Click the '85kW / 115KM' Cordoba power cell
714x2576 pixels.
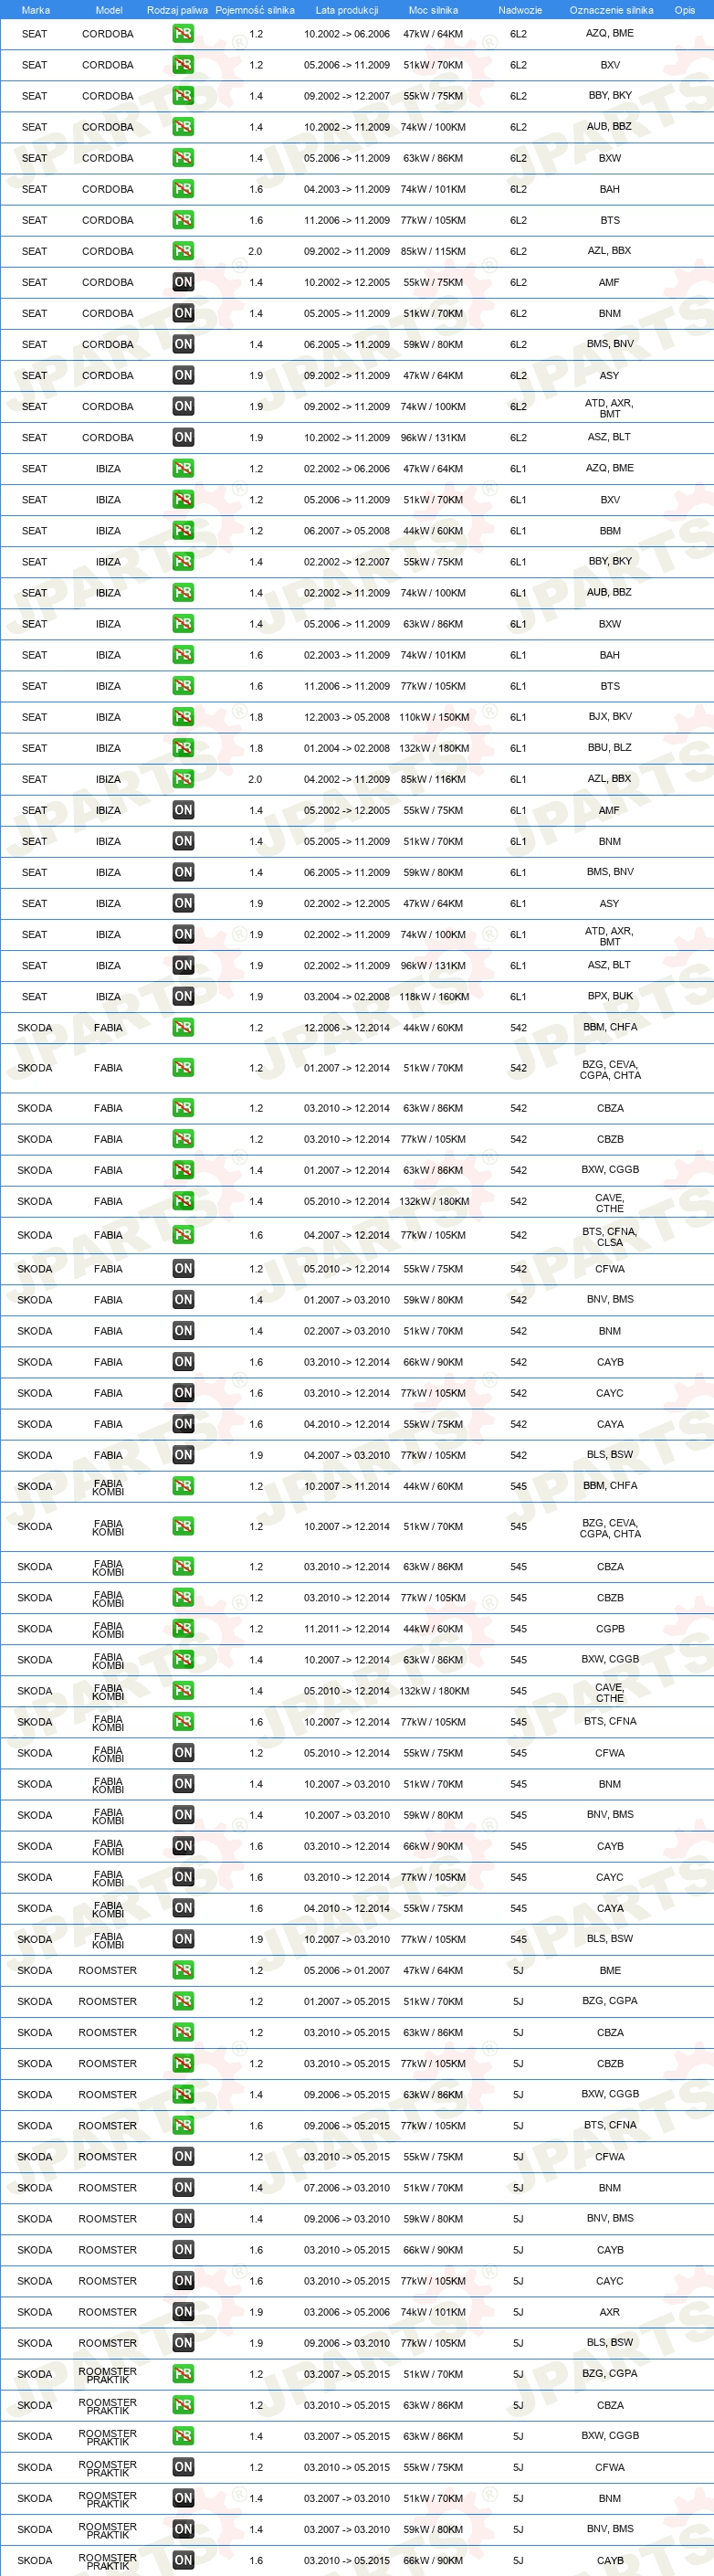click(433, 251)
